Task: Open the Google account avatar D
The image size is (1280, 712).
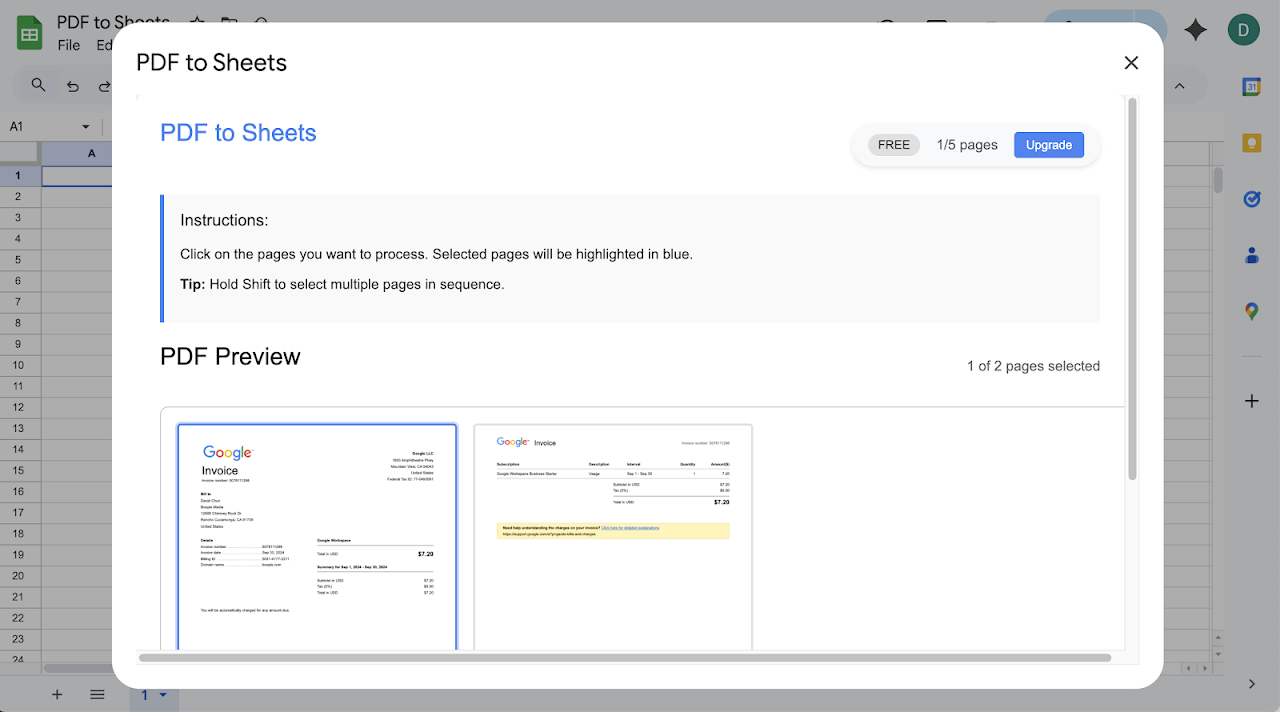Action: pyautogui.click(x=1243, y=30)
